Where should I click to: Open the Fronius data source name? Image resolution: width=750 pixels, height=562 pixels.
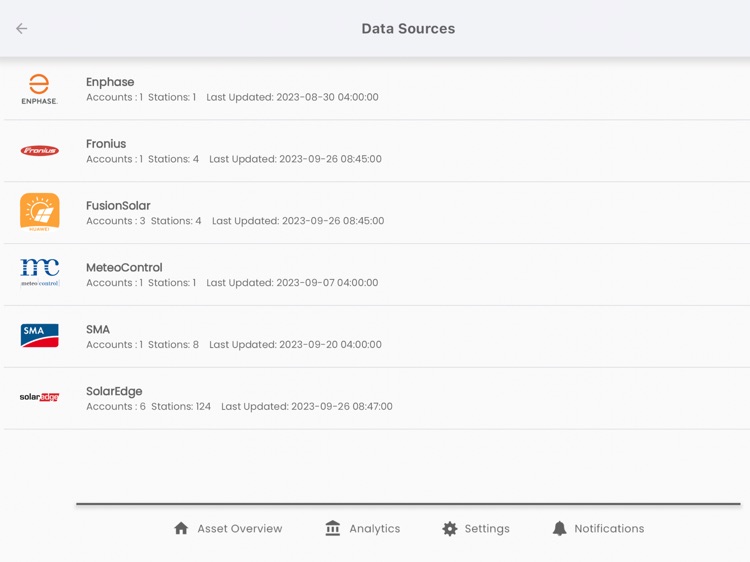pos(106,144)
